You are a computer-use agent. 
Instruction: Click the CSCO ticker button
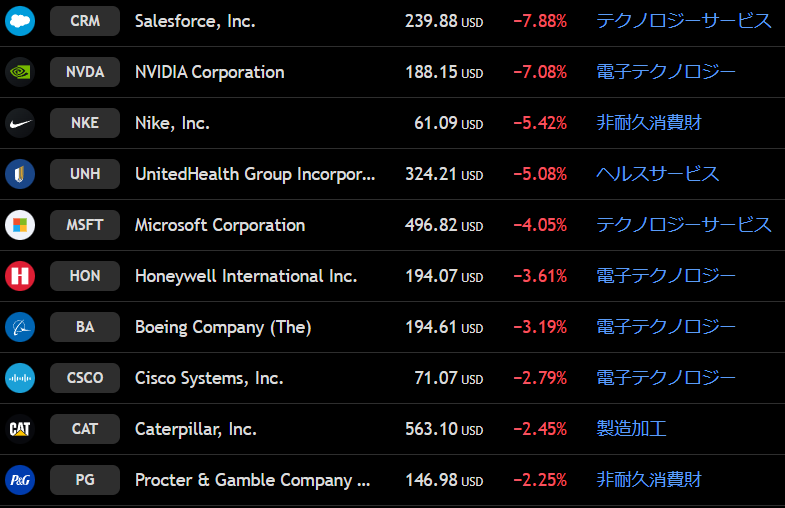point(85,378)
